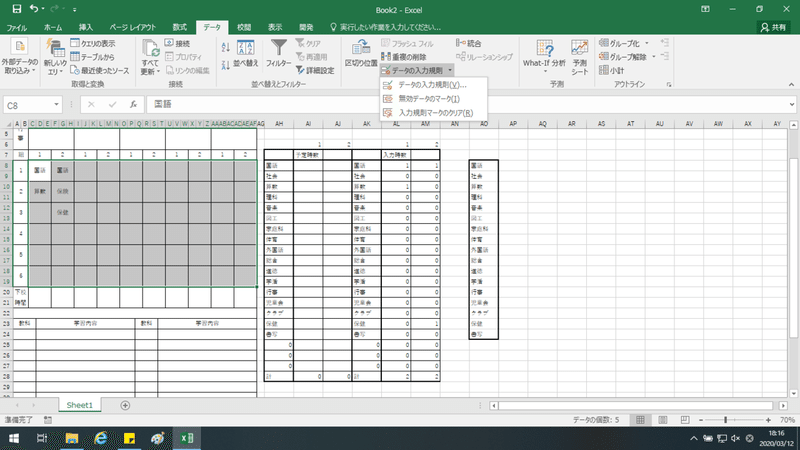Click the 70% zoom level
The image size is (800, 450).
(788, 420)
